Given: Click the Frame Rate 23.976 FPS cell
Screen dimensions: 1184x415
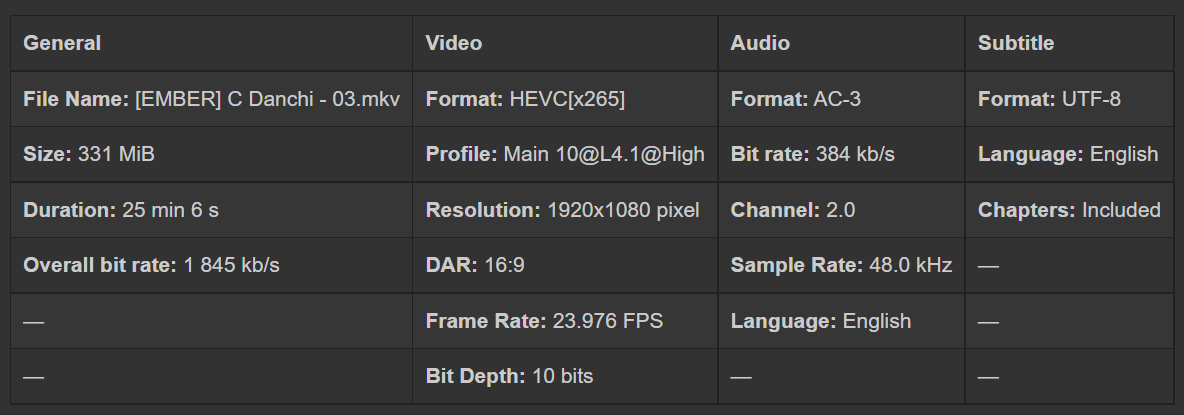Looking at the screenshot, I should point(544,321).
